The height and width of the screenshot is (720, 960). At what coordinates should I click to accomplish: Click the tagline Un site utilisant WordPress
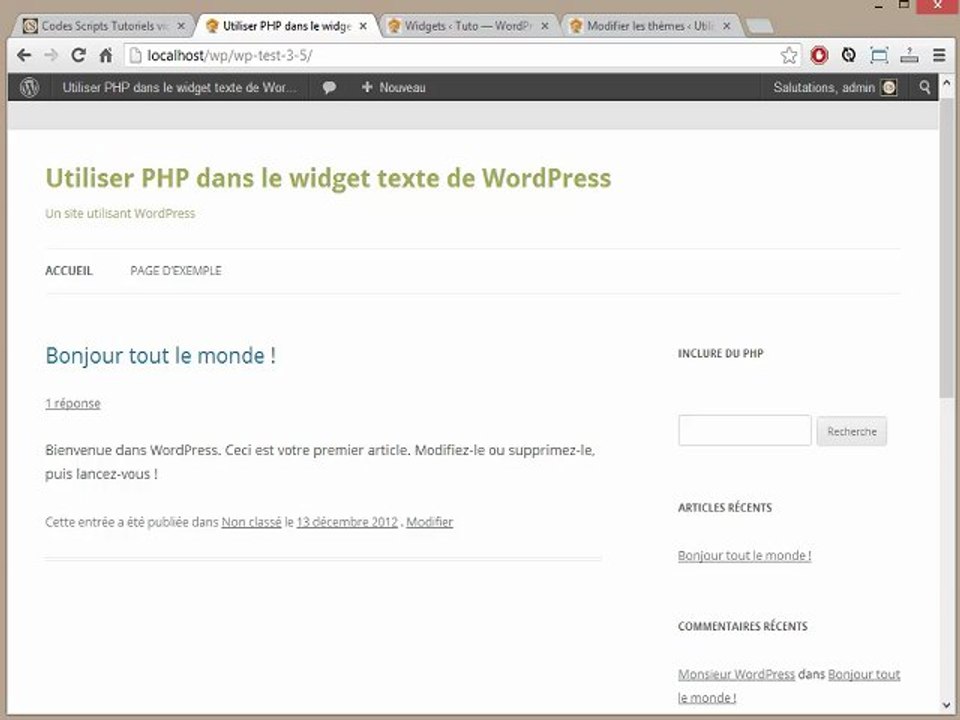[x=120, y=214]
